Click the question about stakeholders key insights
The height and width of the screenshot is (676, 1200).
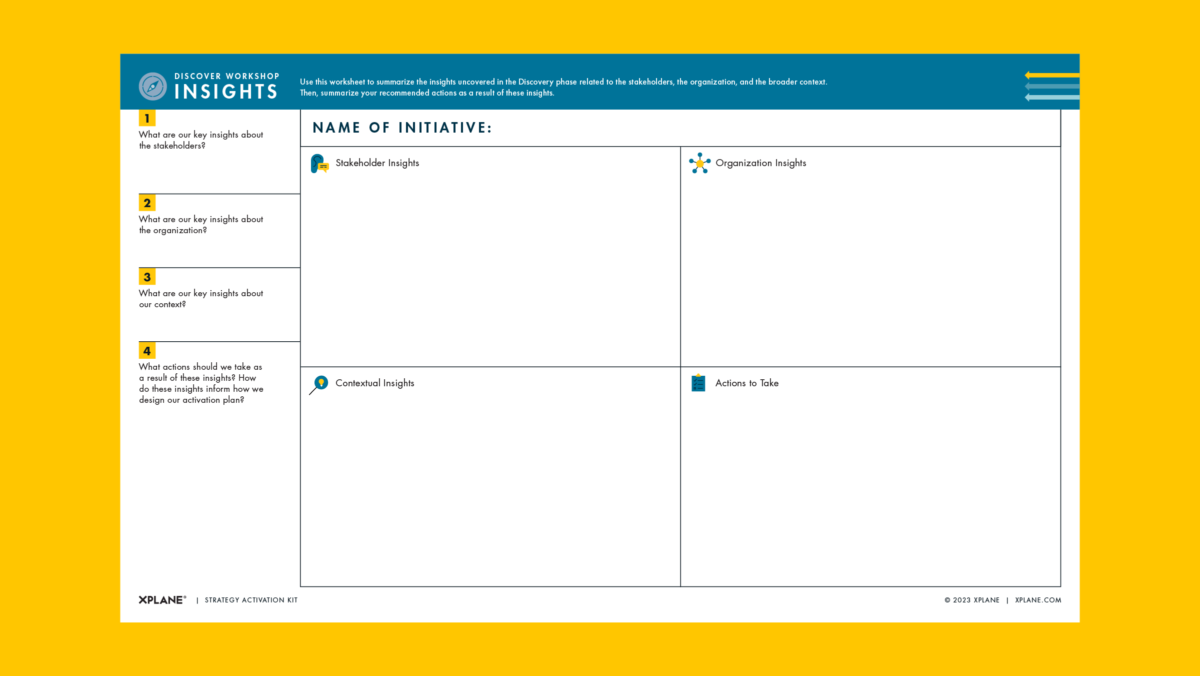pos(201,140)
